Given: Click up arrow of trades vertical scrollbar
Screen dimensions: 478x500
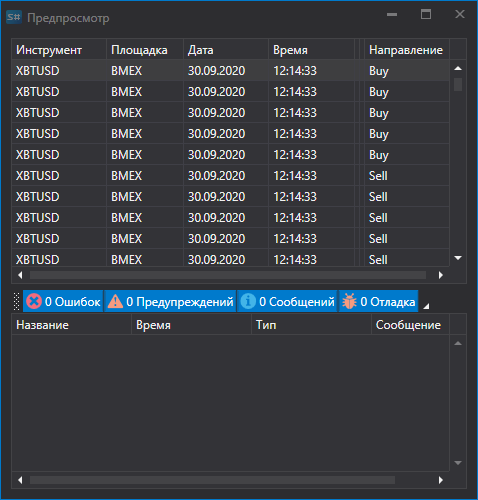Looking at the screenshot, I should point(458,68).
